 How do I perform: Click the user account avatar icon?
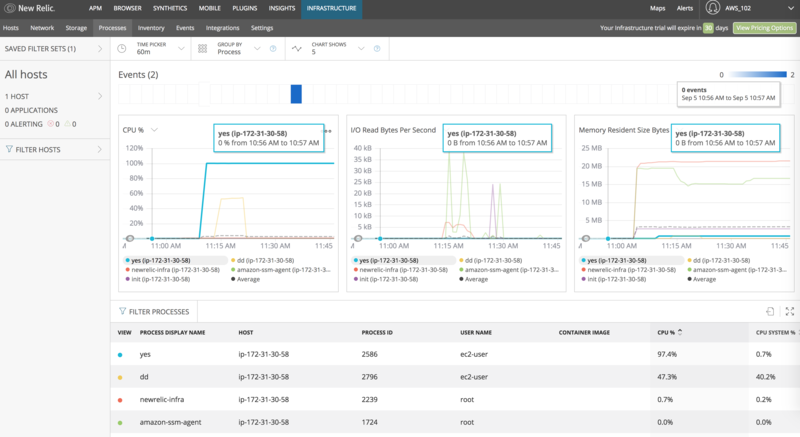tap(712, 8)
